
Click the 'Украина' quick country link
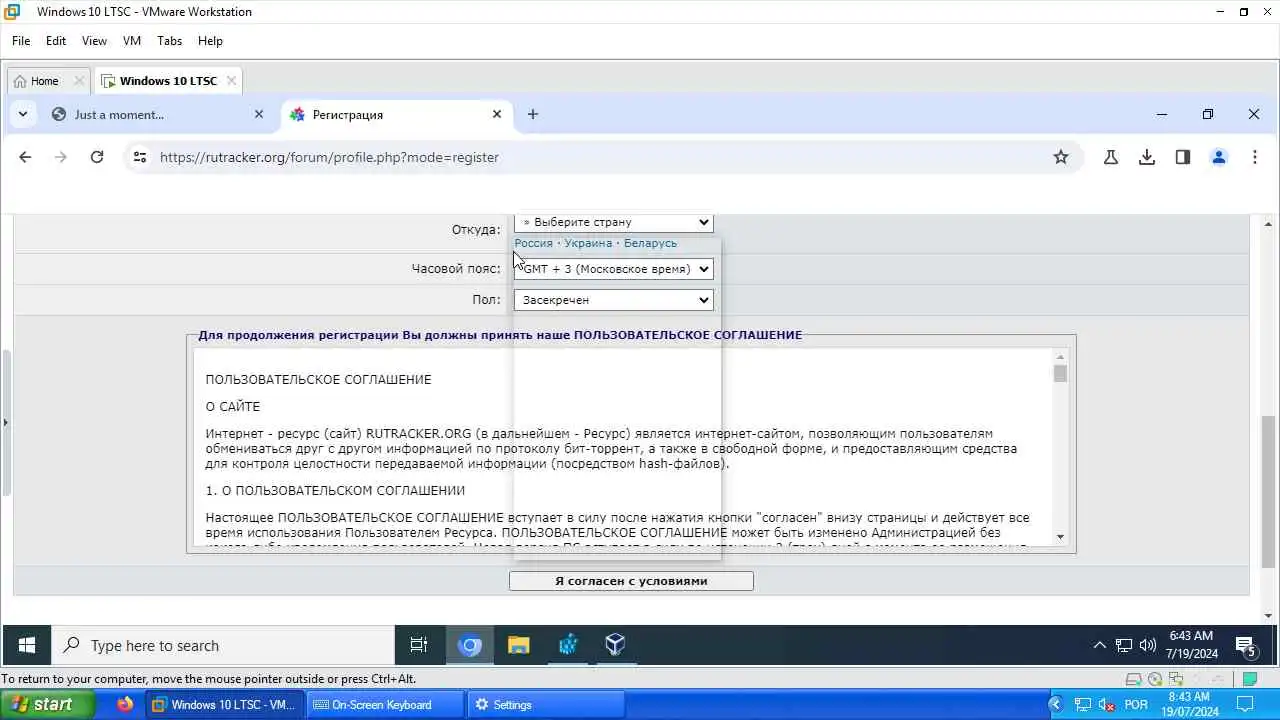(588, 243)
